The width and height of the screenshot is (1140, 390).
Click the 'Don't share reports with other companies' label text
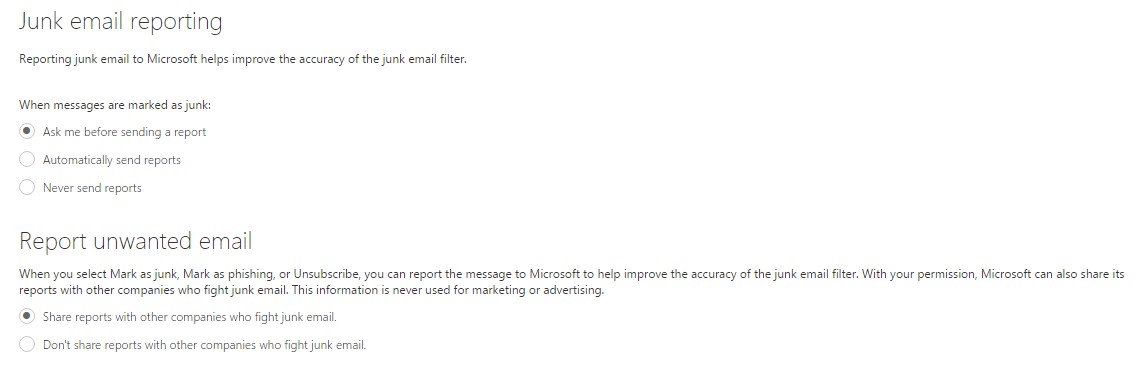point(204,345)
